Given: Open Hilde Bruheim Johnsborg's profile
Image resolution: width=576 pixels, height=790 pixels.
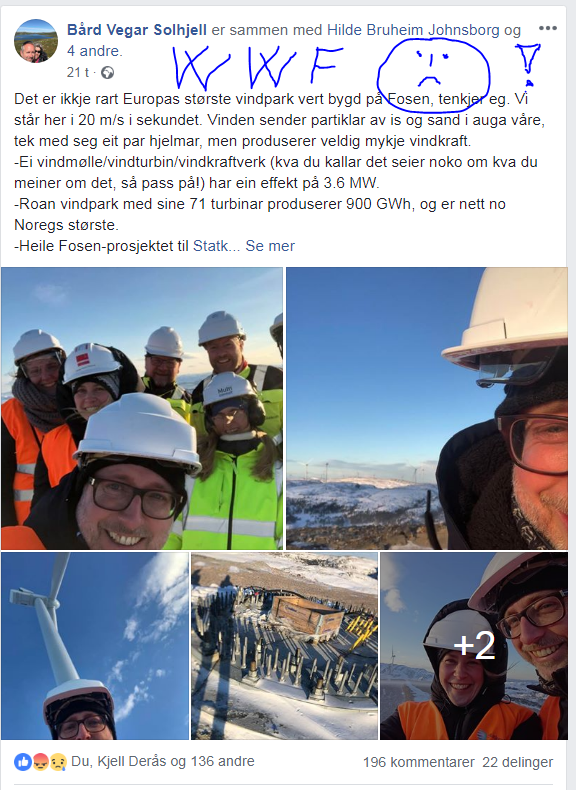Looking at the screenshot, I should [x=413, y=30].
